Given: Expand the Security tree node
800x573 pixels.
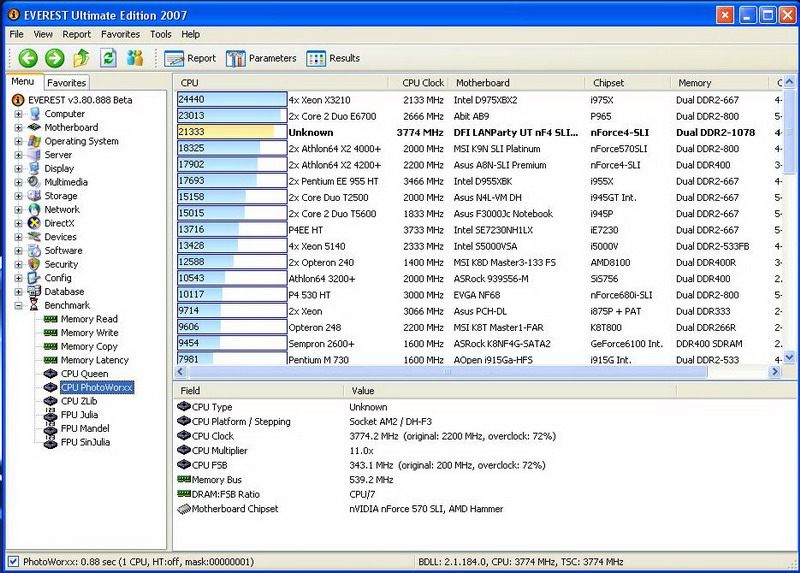Looking at the screenshot, I should (18, 264).
